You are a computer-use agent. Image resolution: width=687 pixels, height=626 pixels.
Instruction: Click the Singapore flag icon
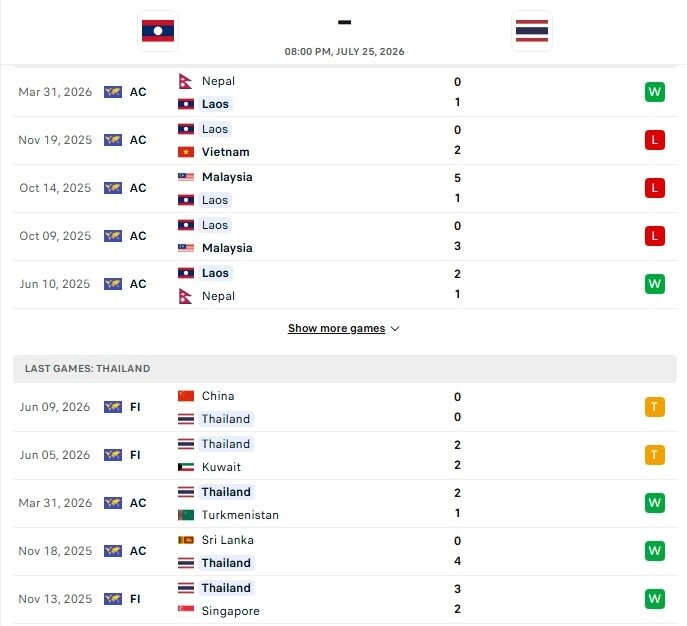pos(186,609)
